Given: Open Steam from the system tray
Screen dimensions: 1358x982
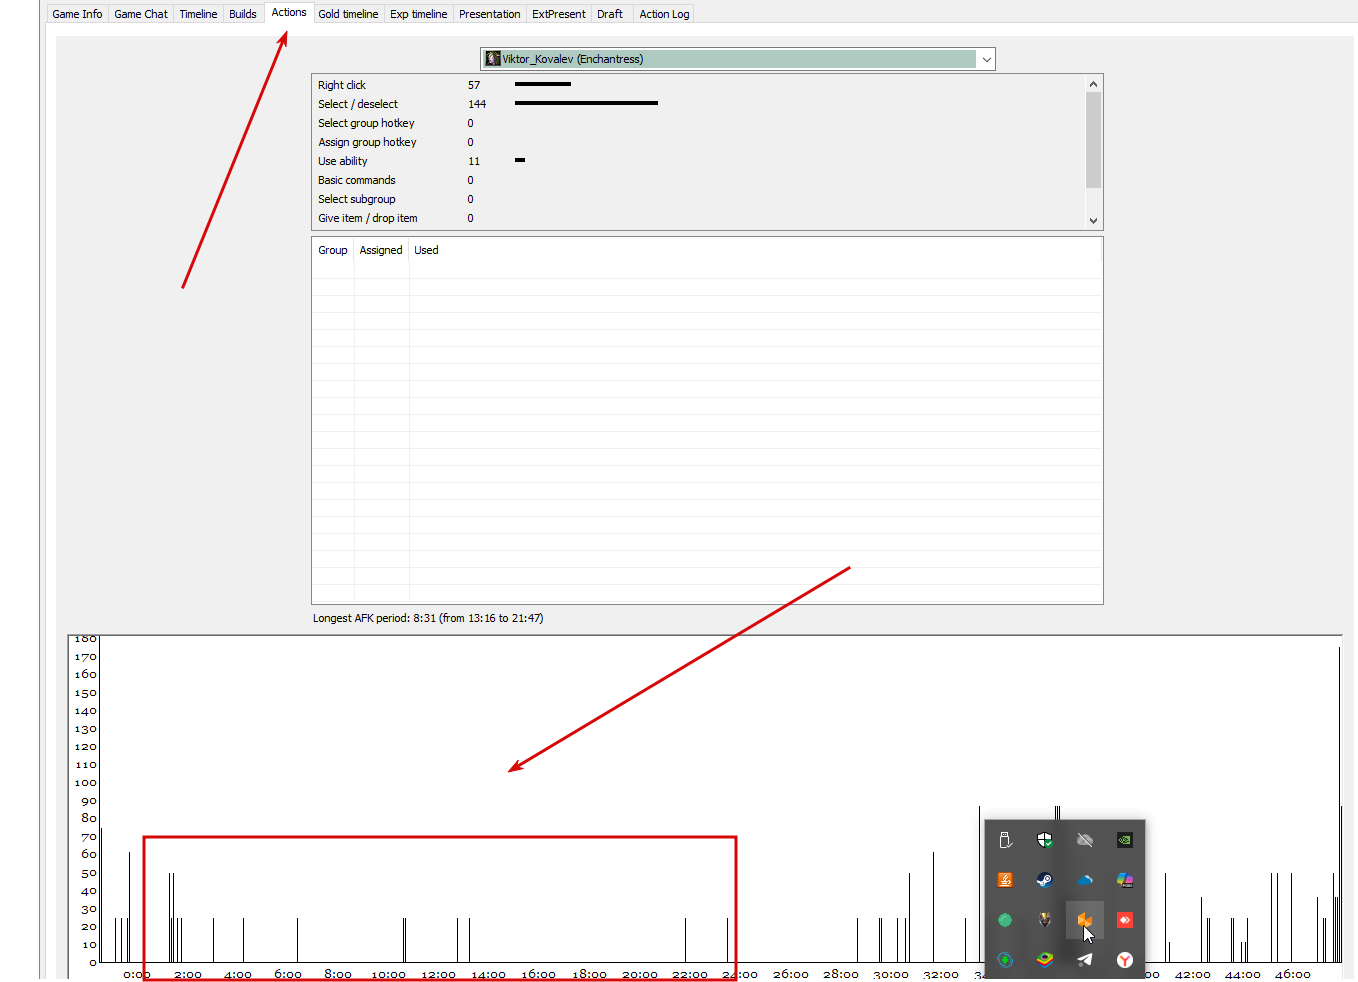Looking at the screenshot, I should point(1045,880).
